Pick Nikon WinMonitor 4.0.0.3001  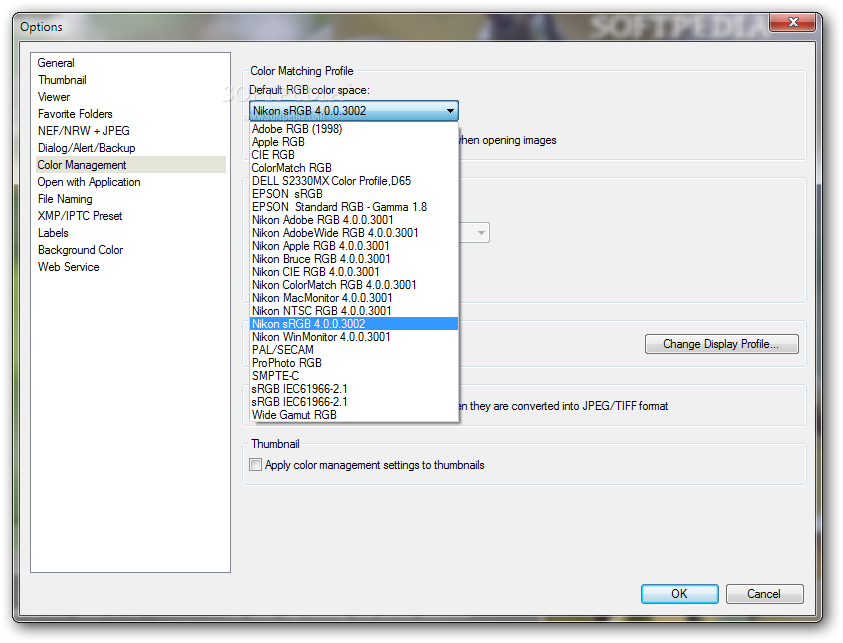pyautogui.click(x=354, y=337)
